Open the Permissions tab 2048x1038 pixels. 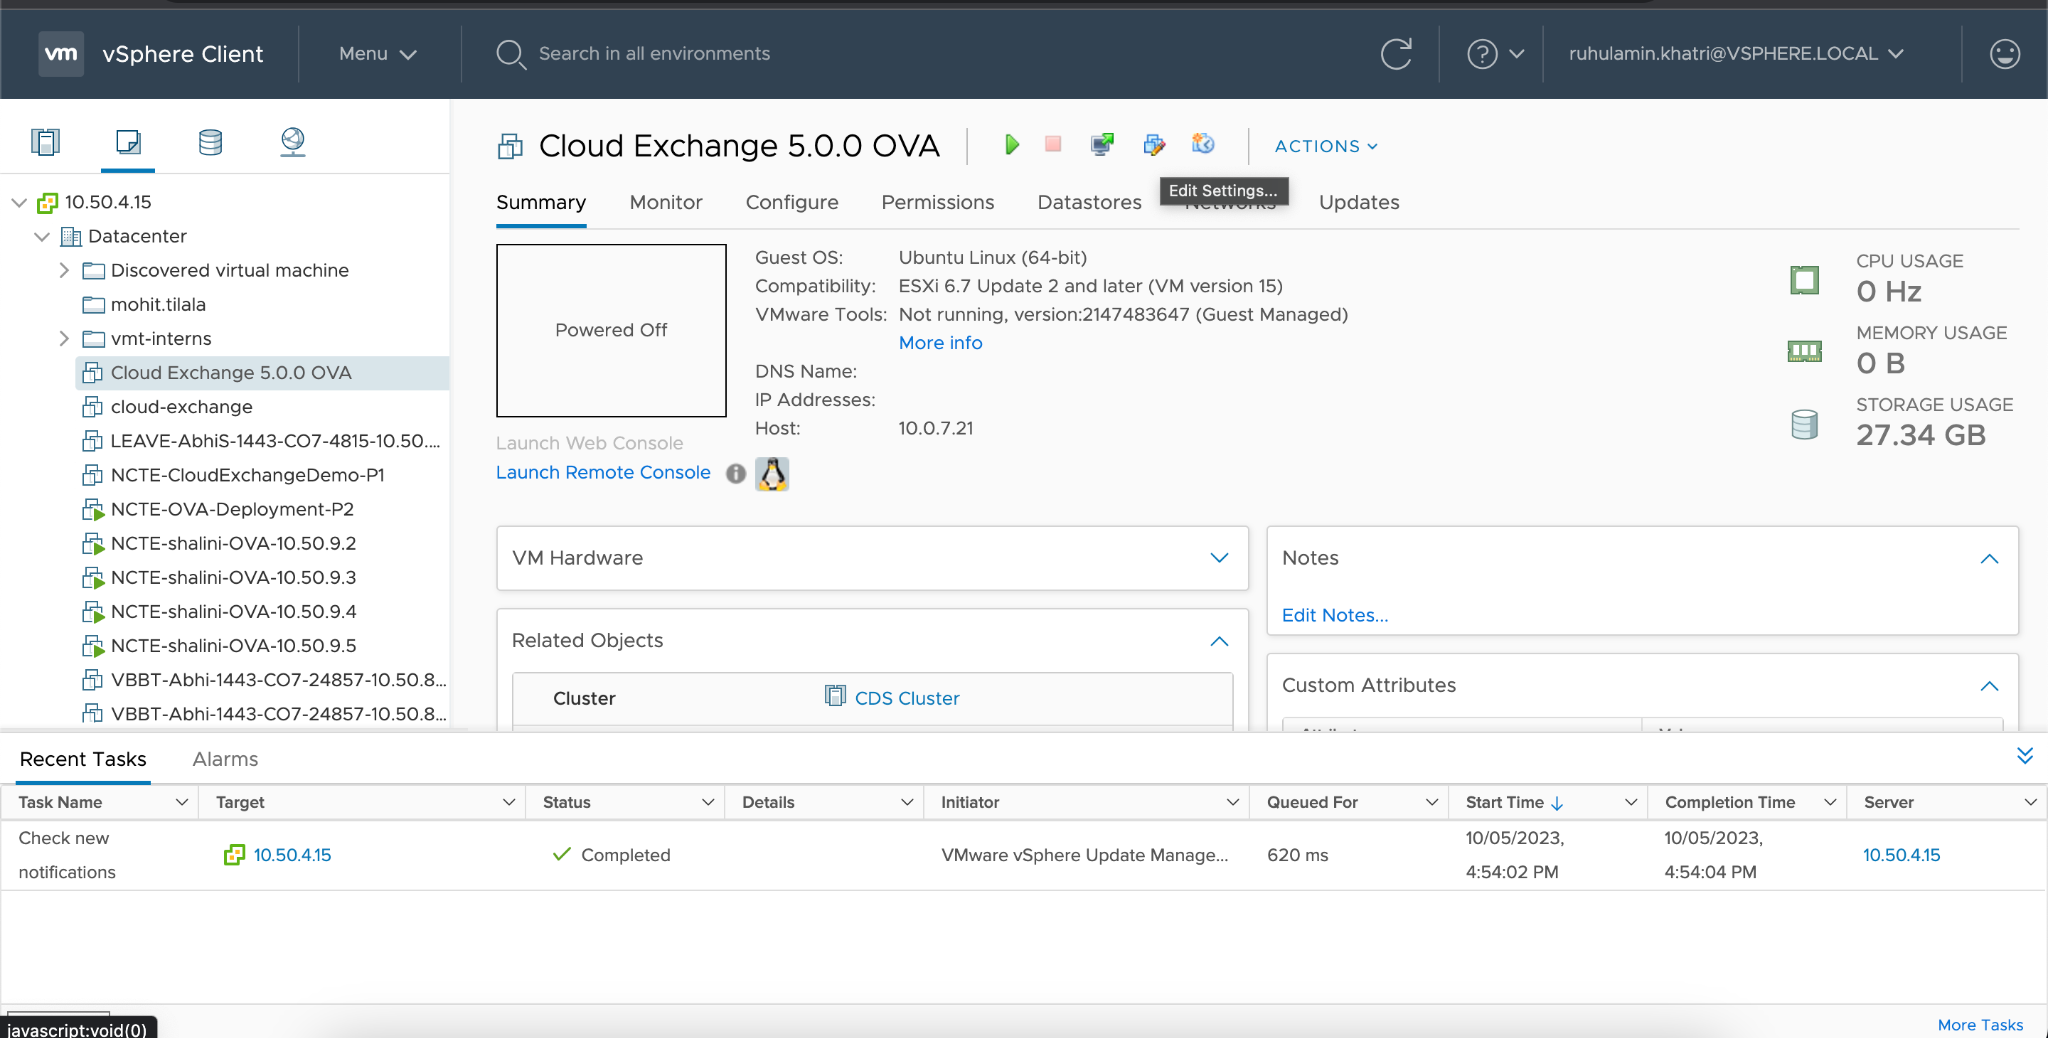coord(938,203)
